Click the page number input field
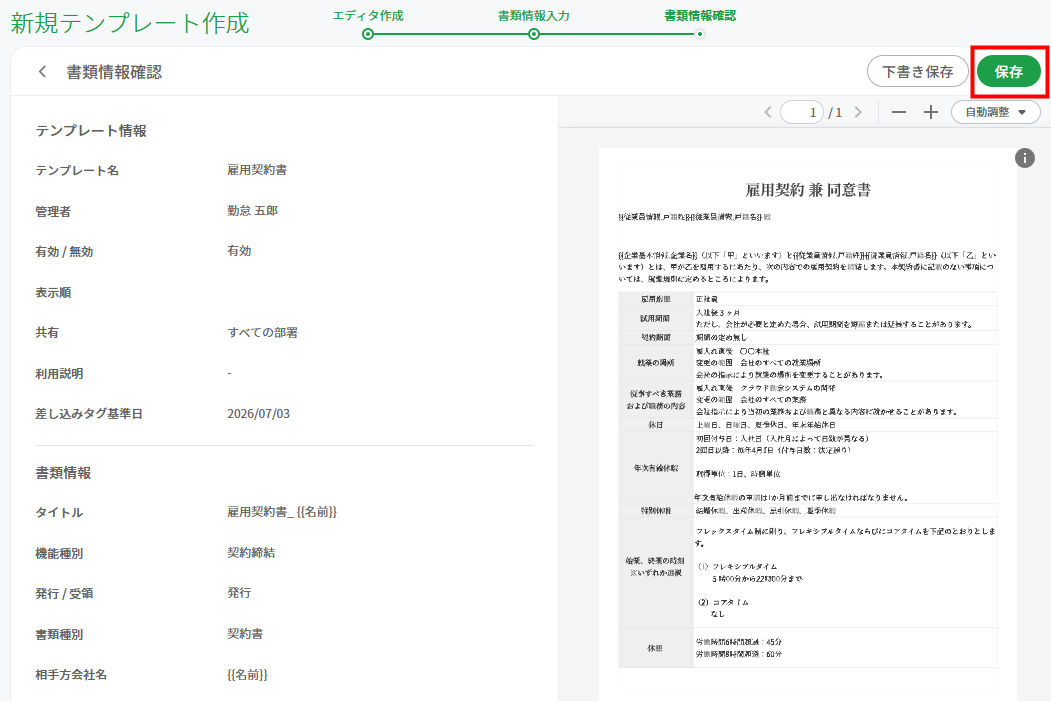 pos(802,113)
